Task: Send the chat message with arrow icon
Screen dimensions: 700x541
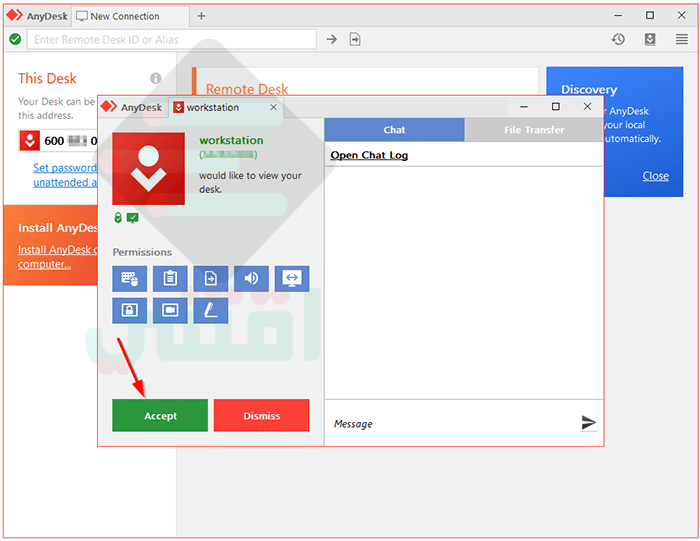Action: [x=588, y=422]
